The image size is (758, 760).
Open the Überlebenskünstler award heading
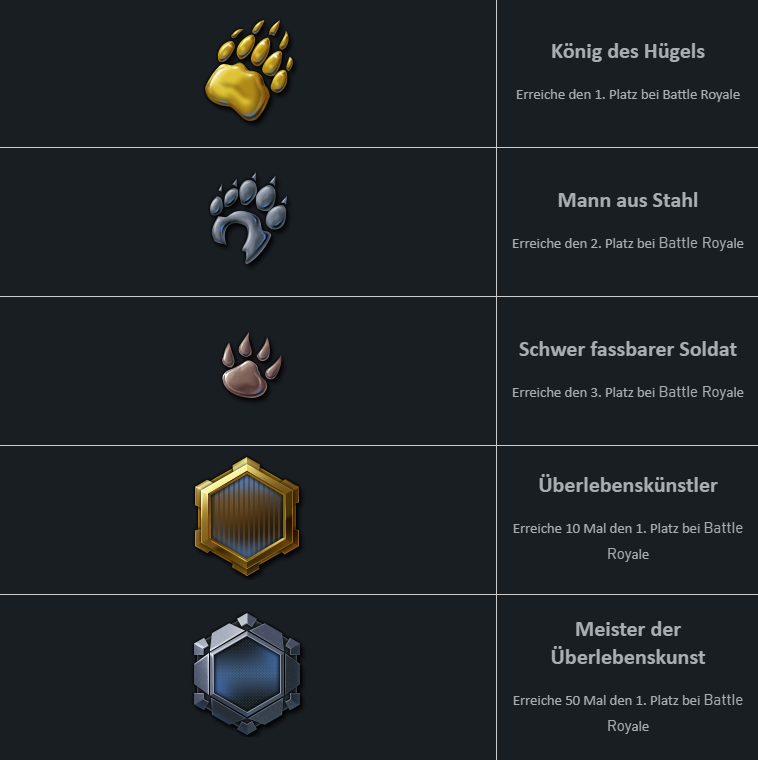pyautogui.click(x=628, y=485)
